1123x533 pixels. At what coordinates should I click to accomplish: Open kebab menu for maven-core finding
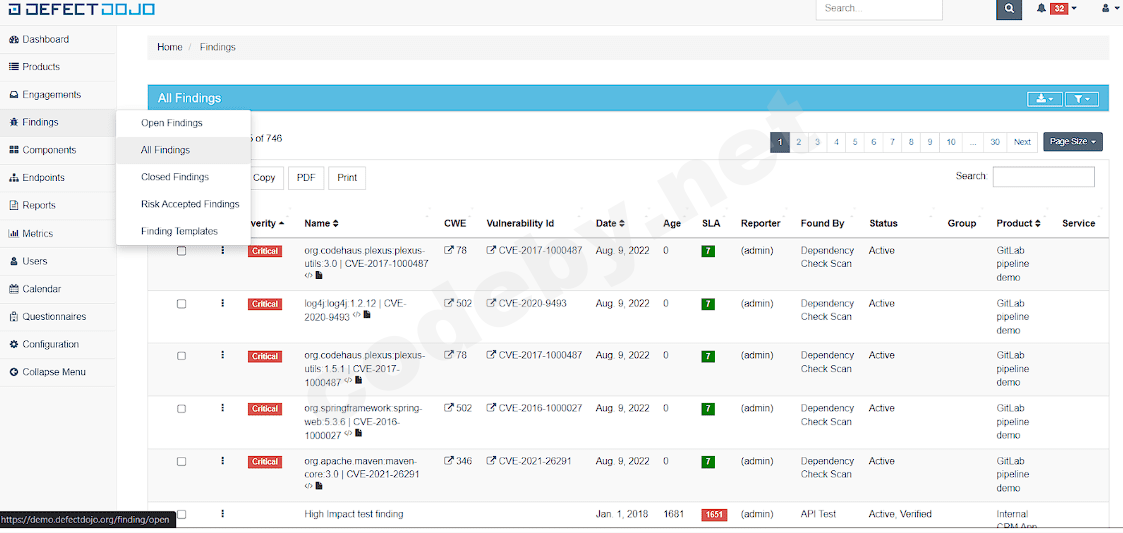coord(223,461)
